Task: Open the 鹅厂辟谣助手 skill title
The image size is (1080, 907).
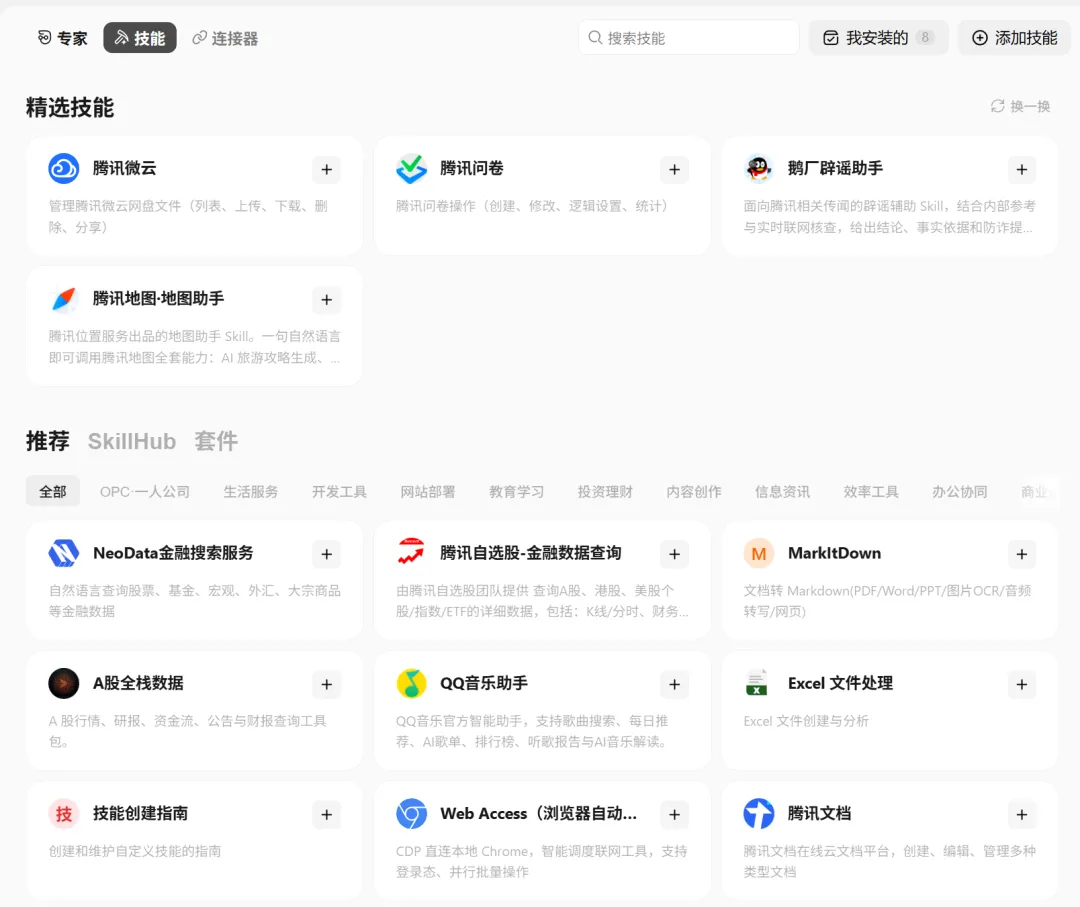Action: (835, 168)
